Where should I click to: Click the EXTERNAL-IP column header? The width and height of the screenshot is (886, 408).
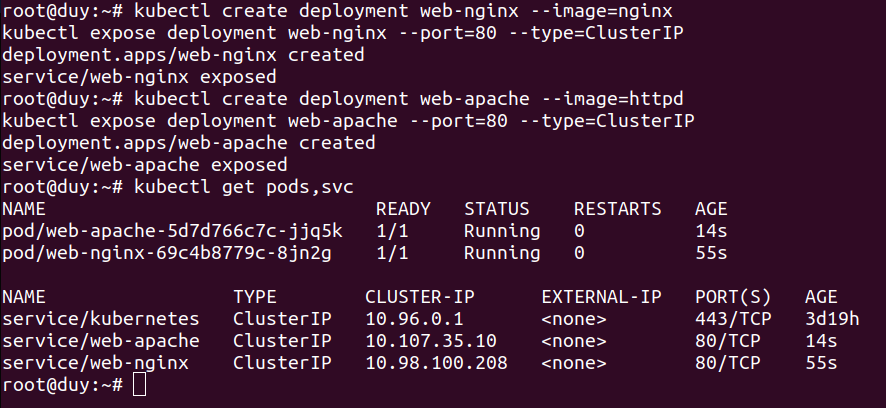[x=601, y=297]
